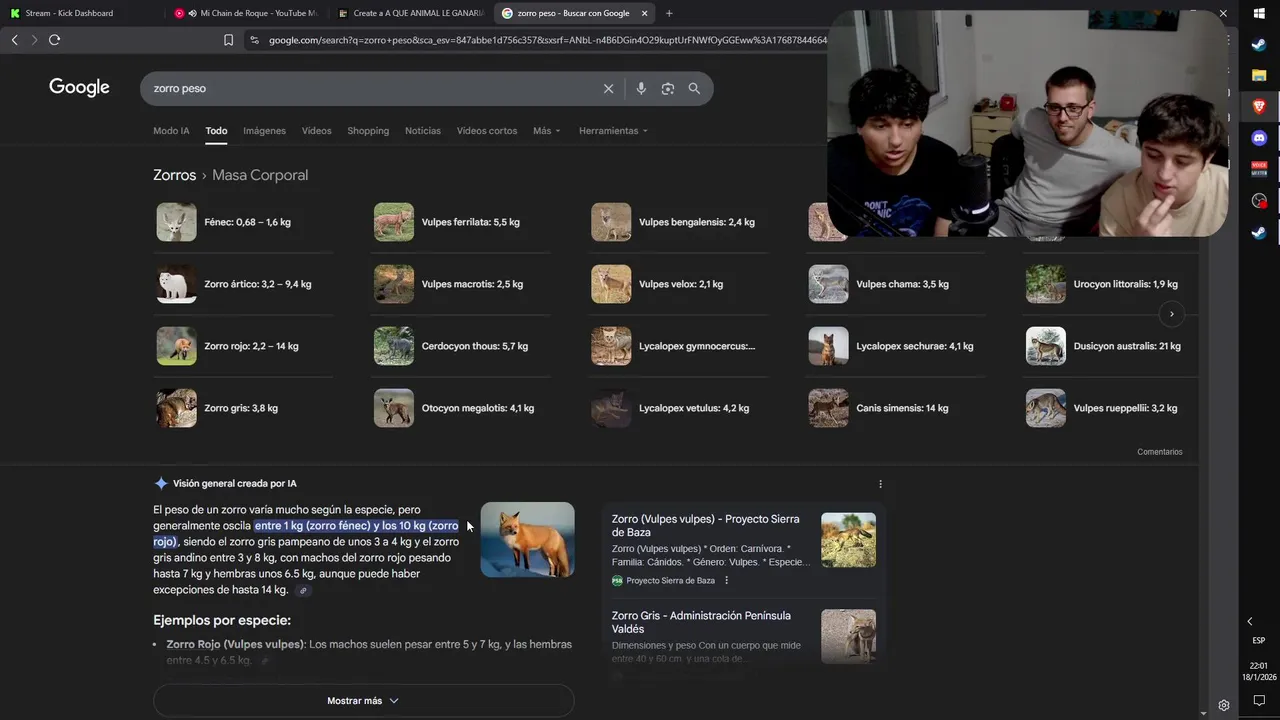
Task: Click Cerdocyon thous thumbnail image
Action: 394,346
